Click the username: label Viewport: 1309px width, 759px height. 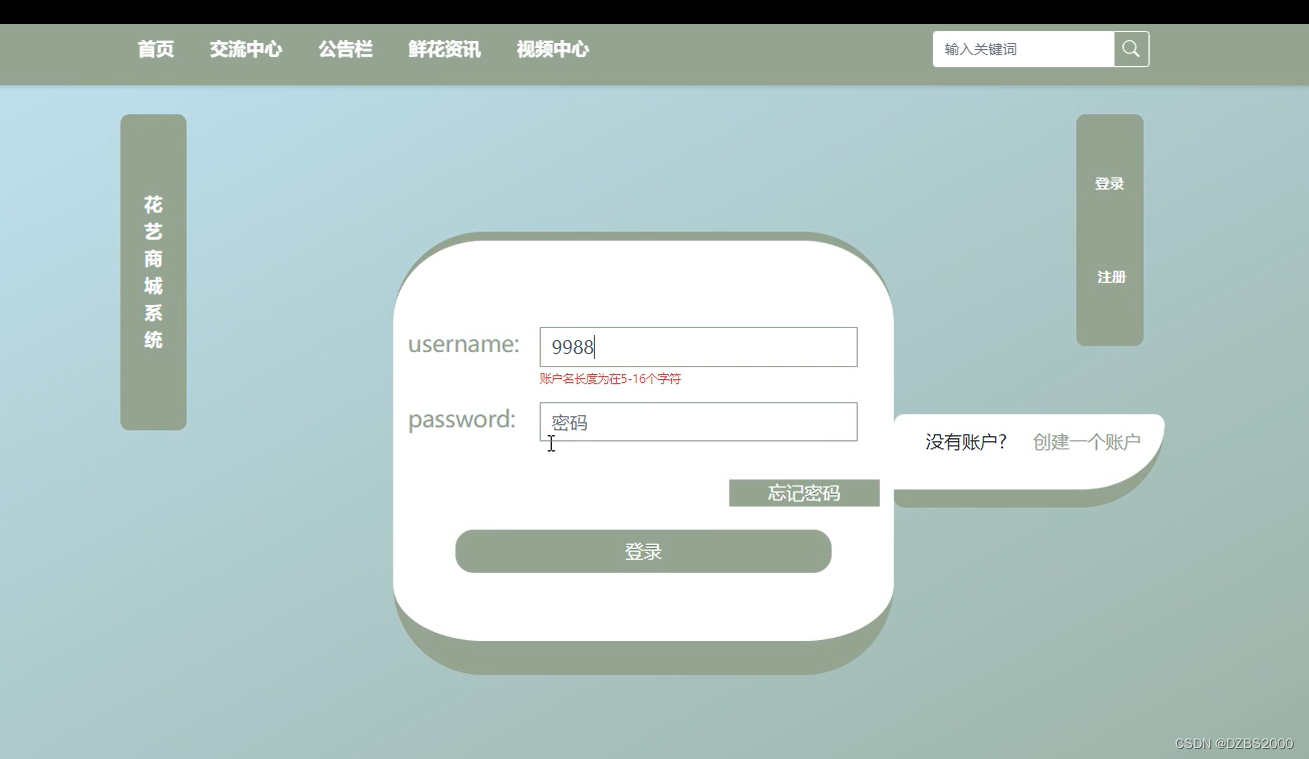[464, 344]
